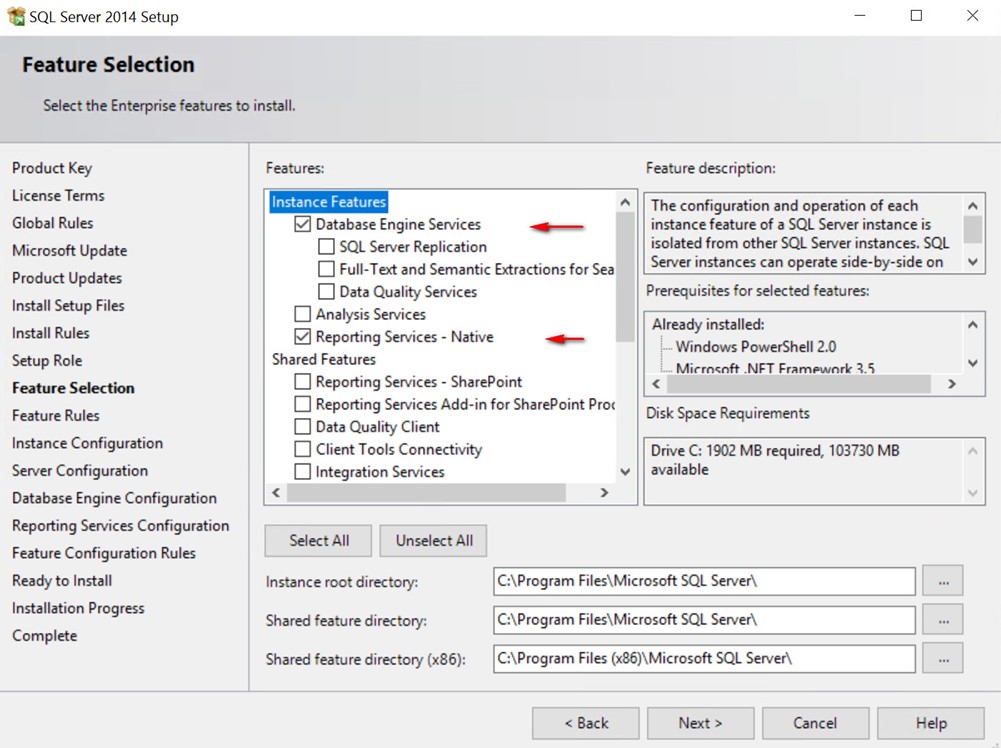The width and height of the screenshot is (1001, 748).
Task: Click the SQL Server setup title bar icon
Action: 15,15
